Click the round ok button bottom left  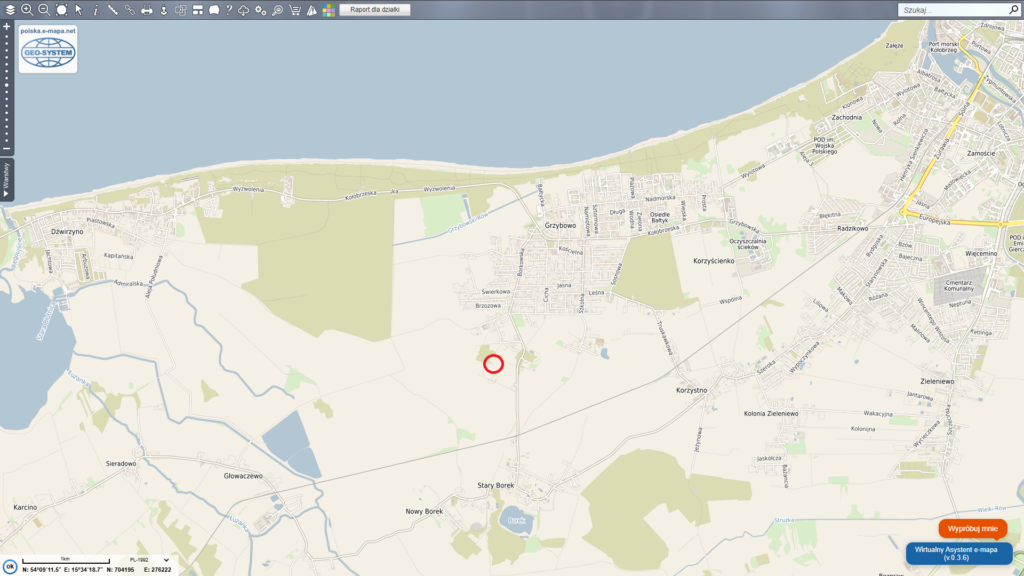[x=9, y=566]
